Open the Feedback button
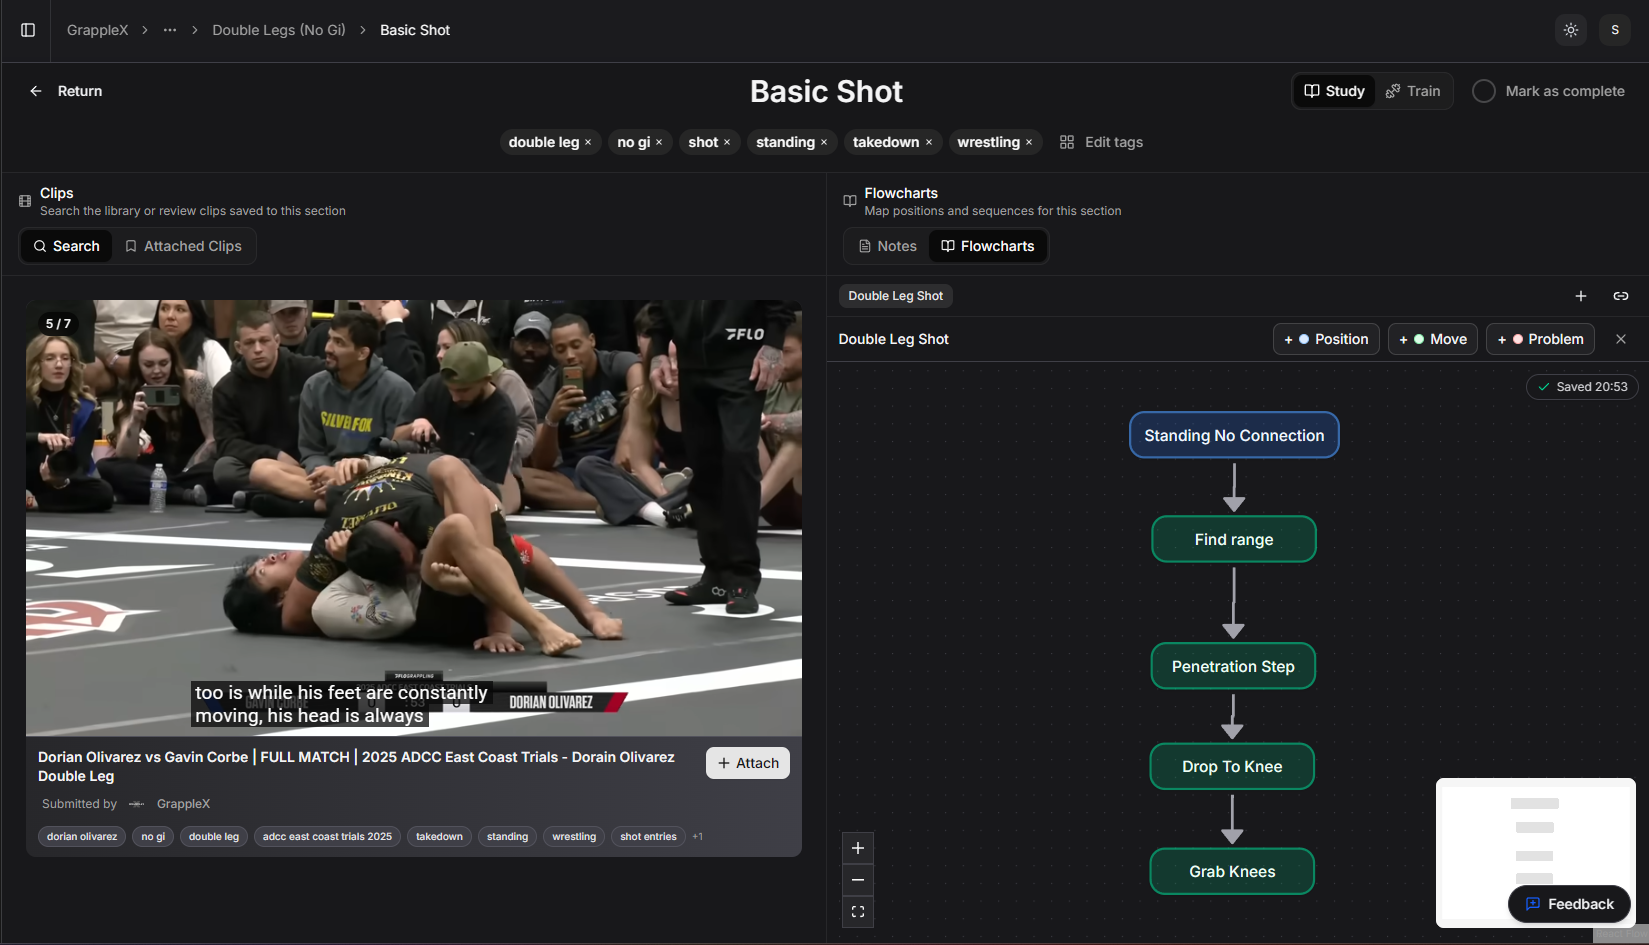1649x945 pixels. (x=1569, y=904)
